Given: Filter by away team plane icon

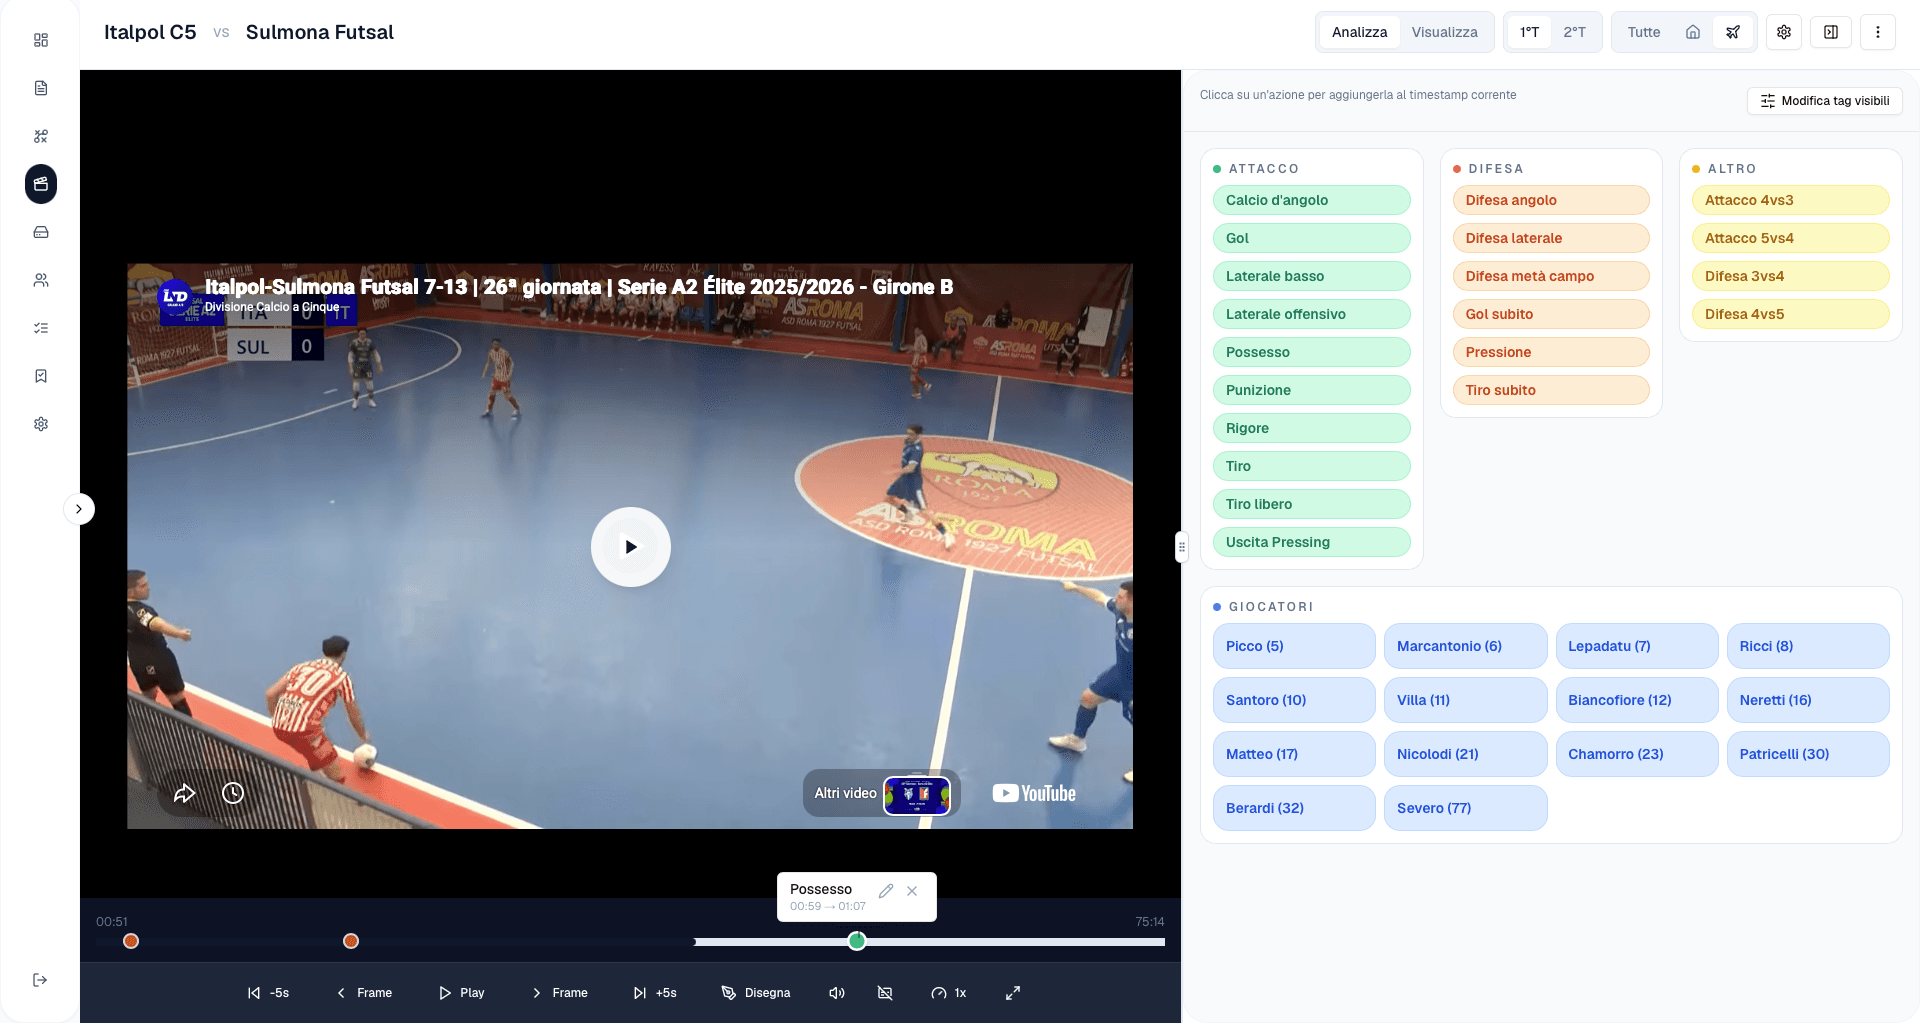Looking at the screenshot, I should [1733, 32].
